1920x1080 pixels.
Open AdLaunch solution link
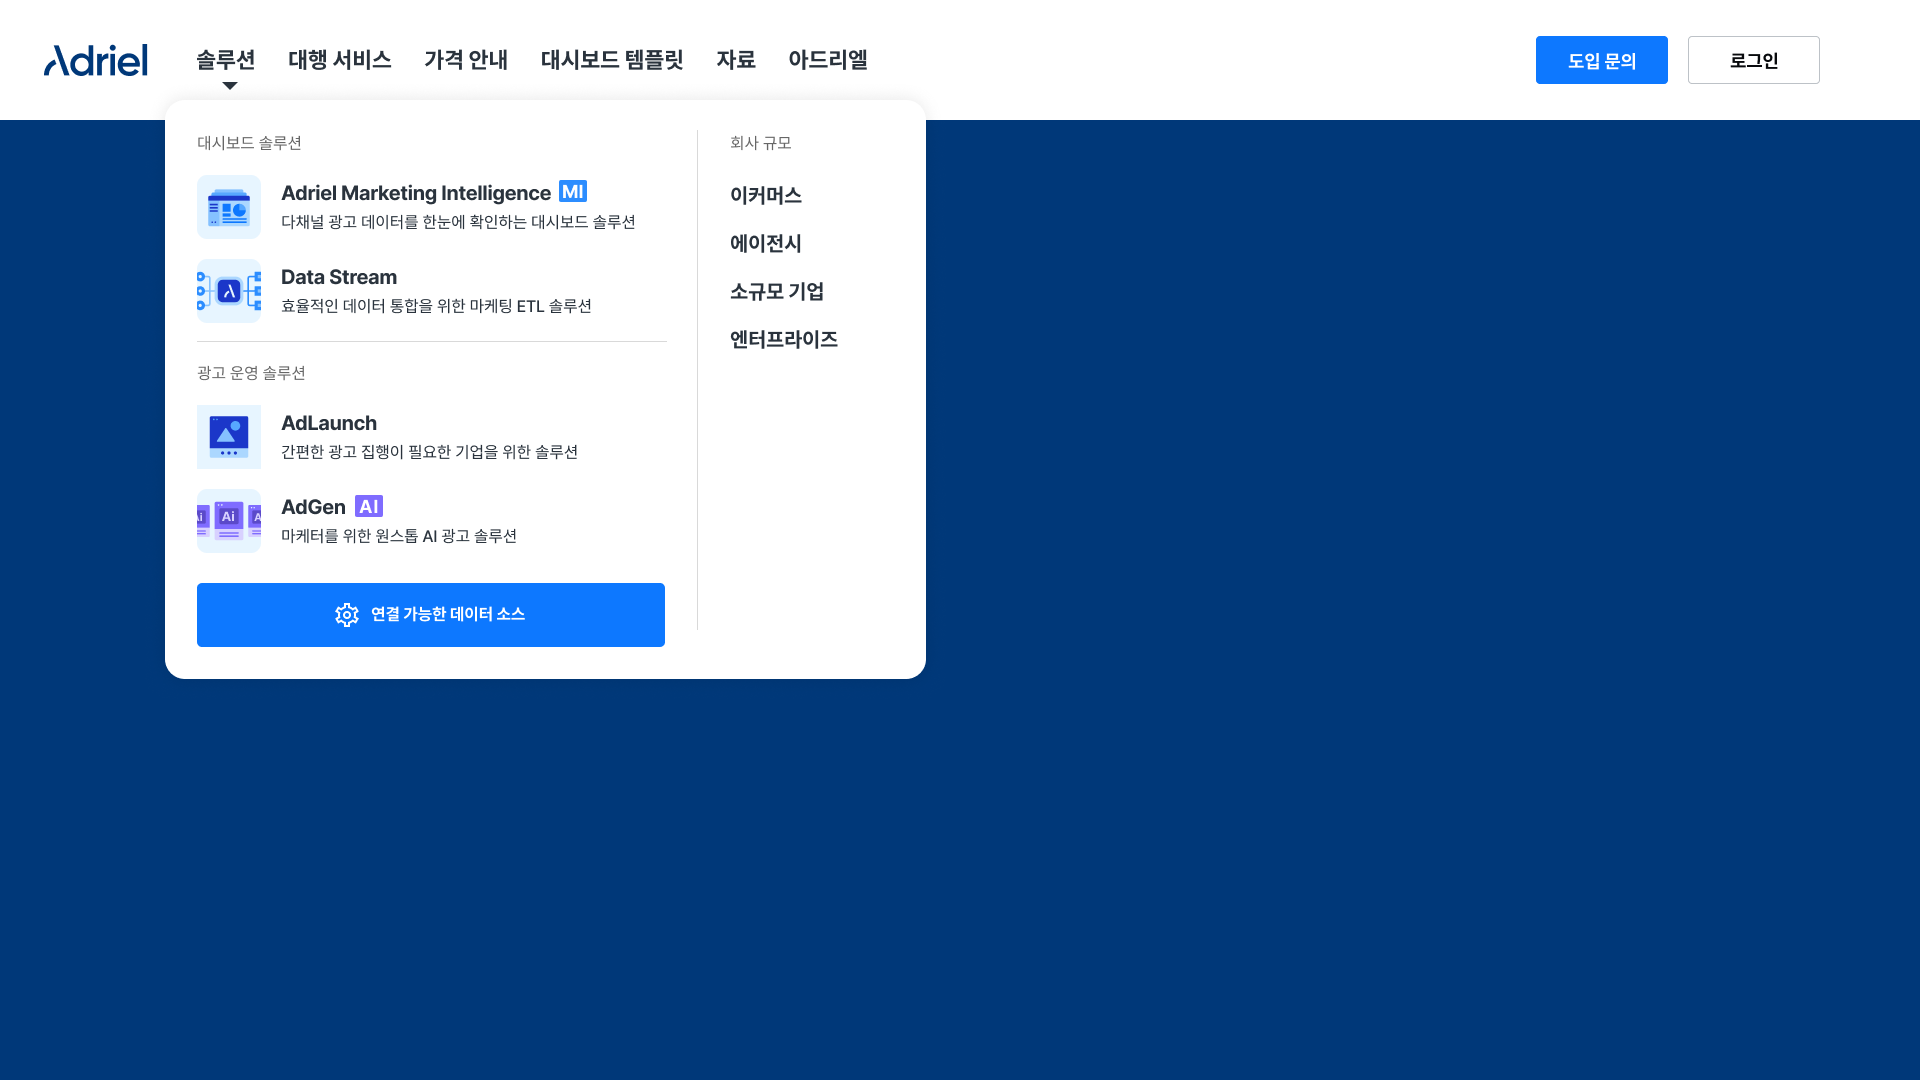329,423
